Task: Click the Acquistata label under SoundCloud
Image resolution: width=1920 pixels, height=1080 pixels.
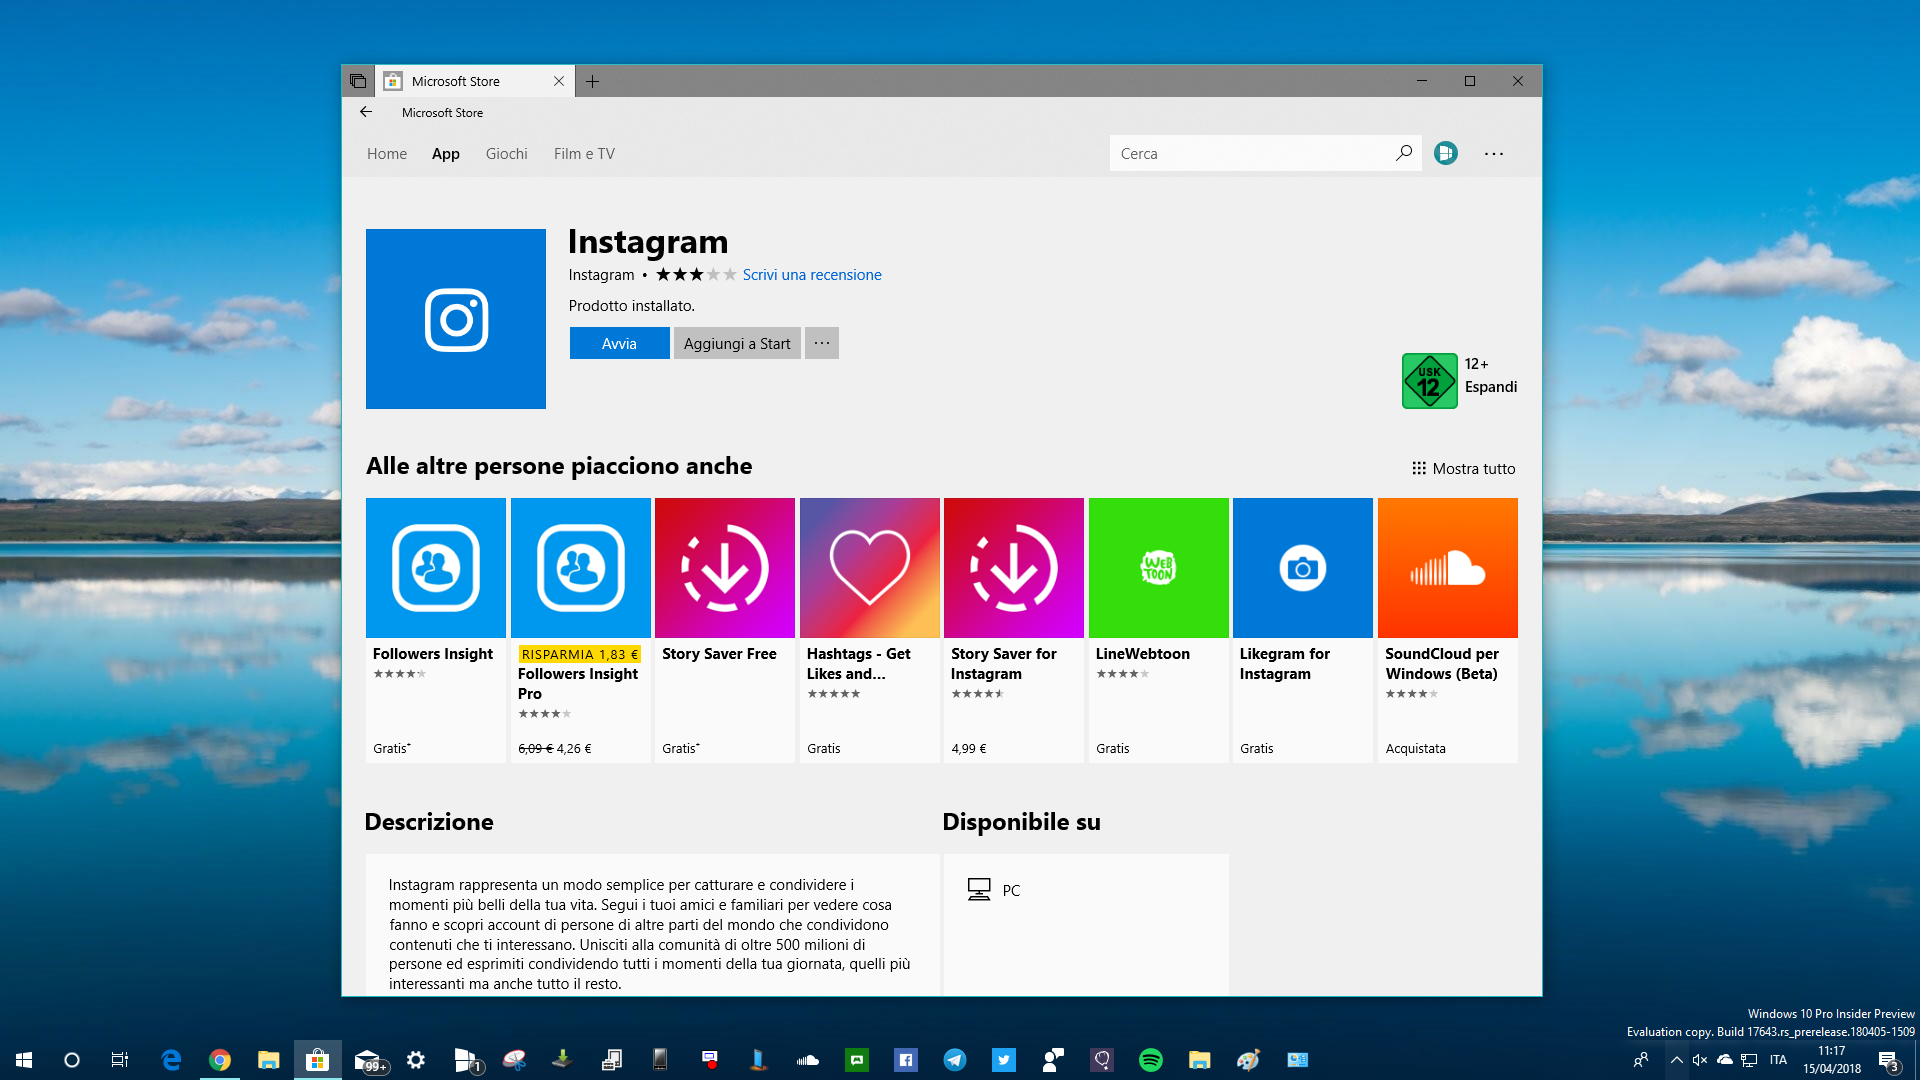Action: pos(1415,748)
